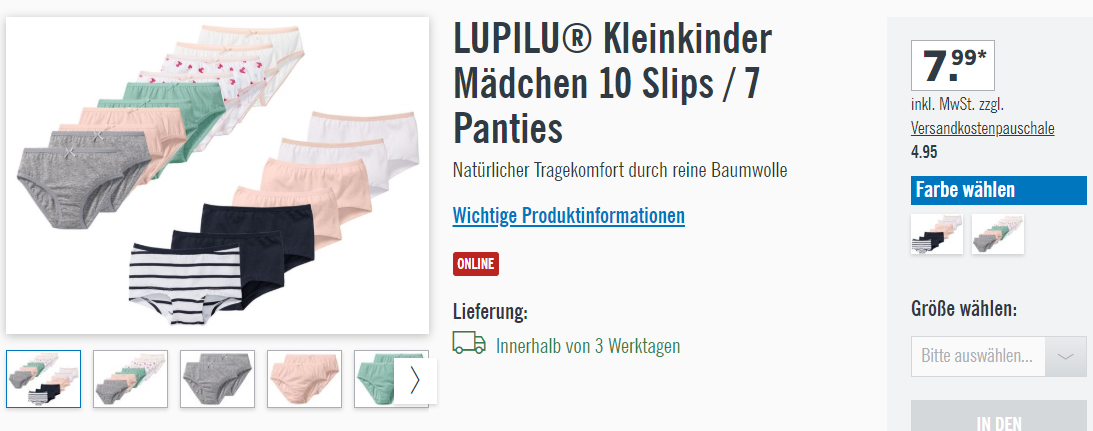Click the IN DEN add to cart button
The height and width of the screenshot is (431, 1093).
[x=998, y=416]
